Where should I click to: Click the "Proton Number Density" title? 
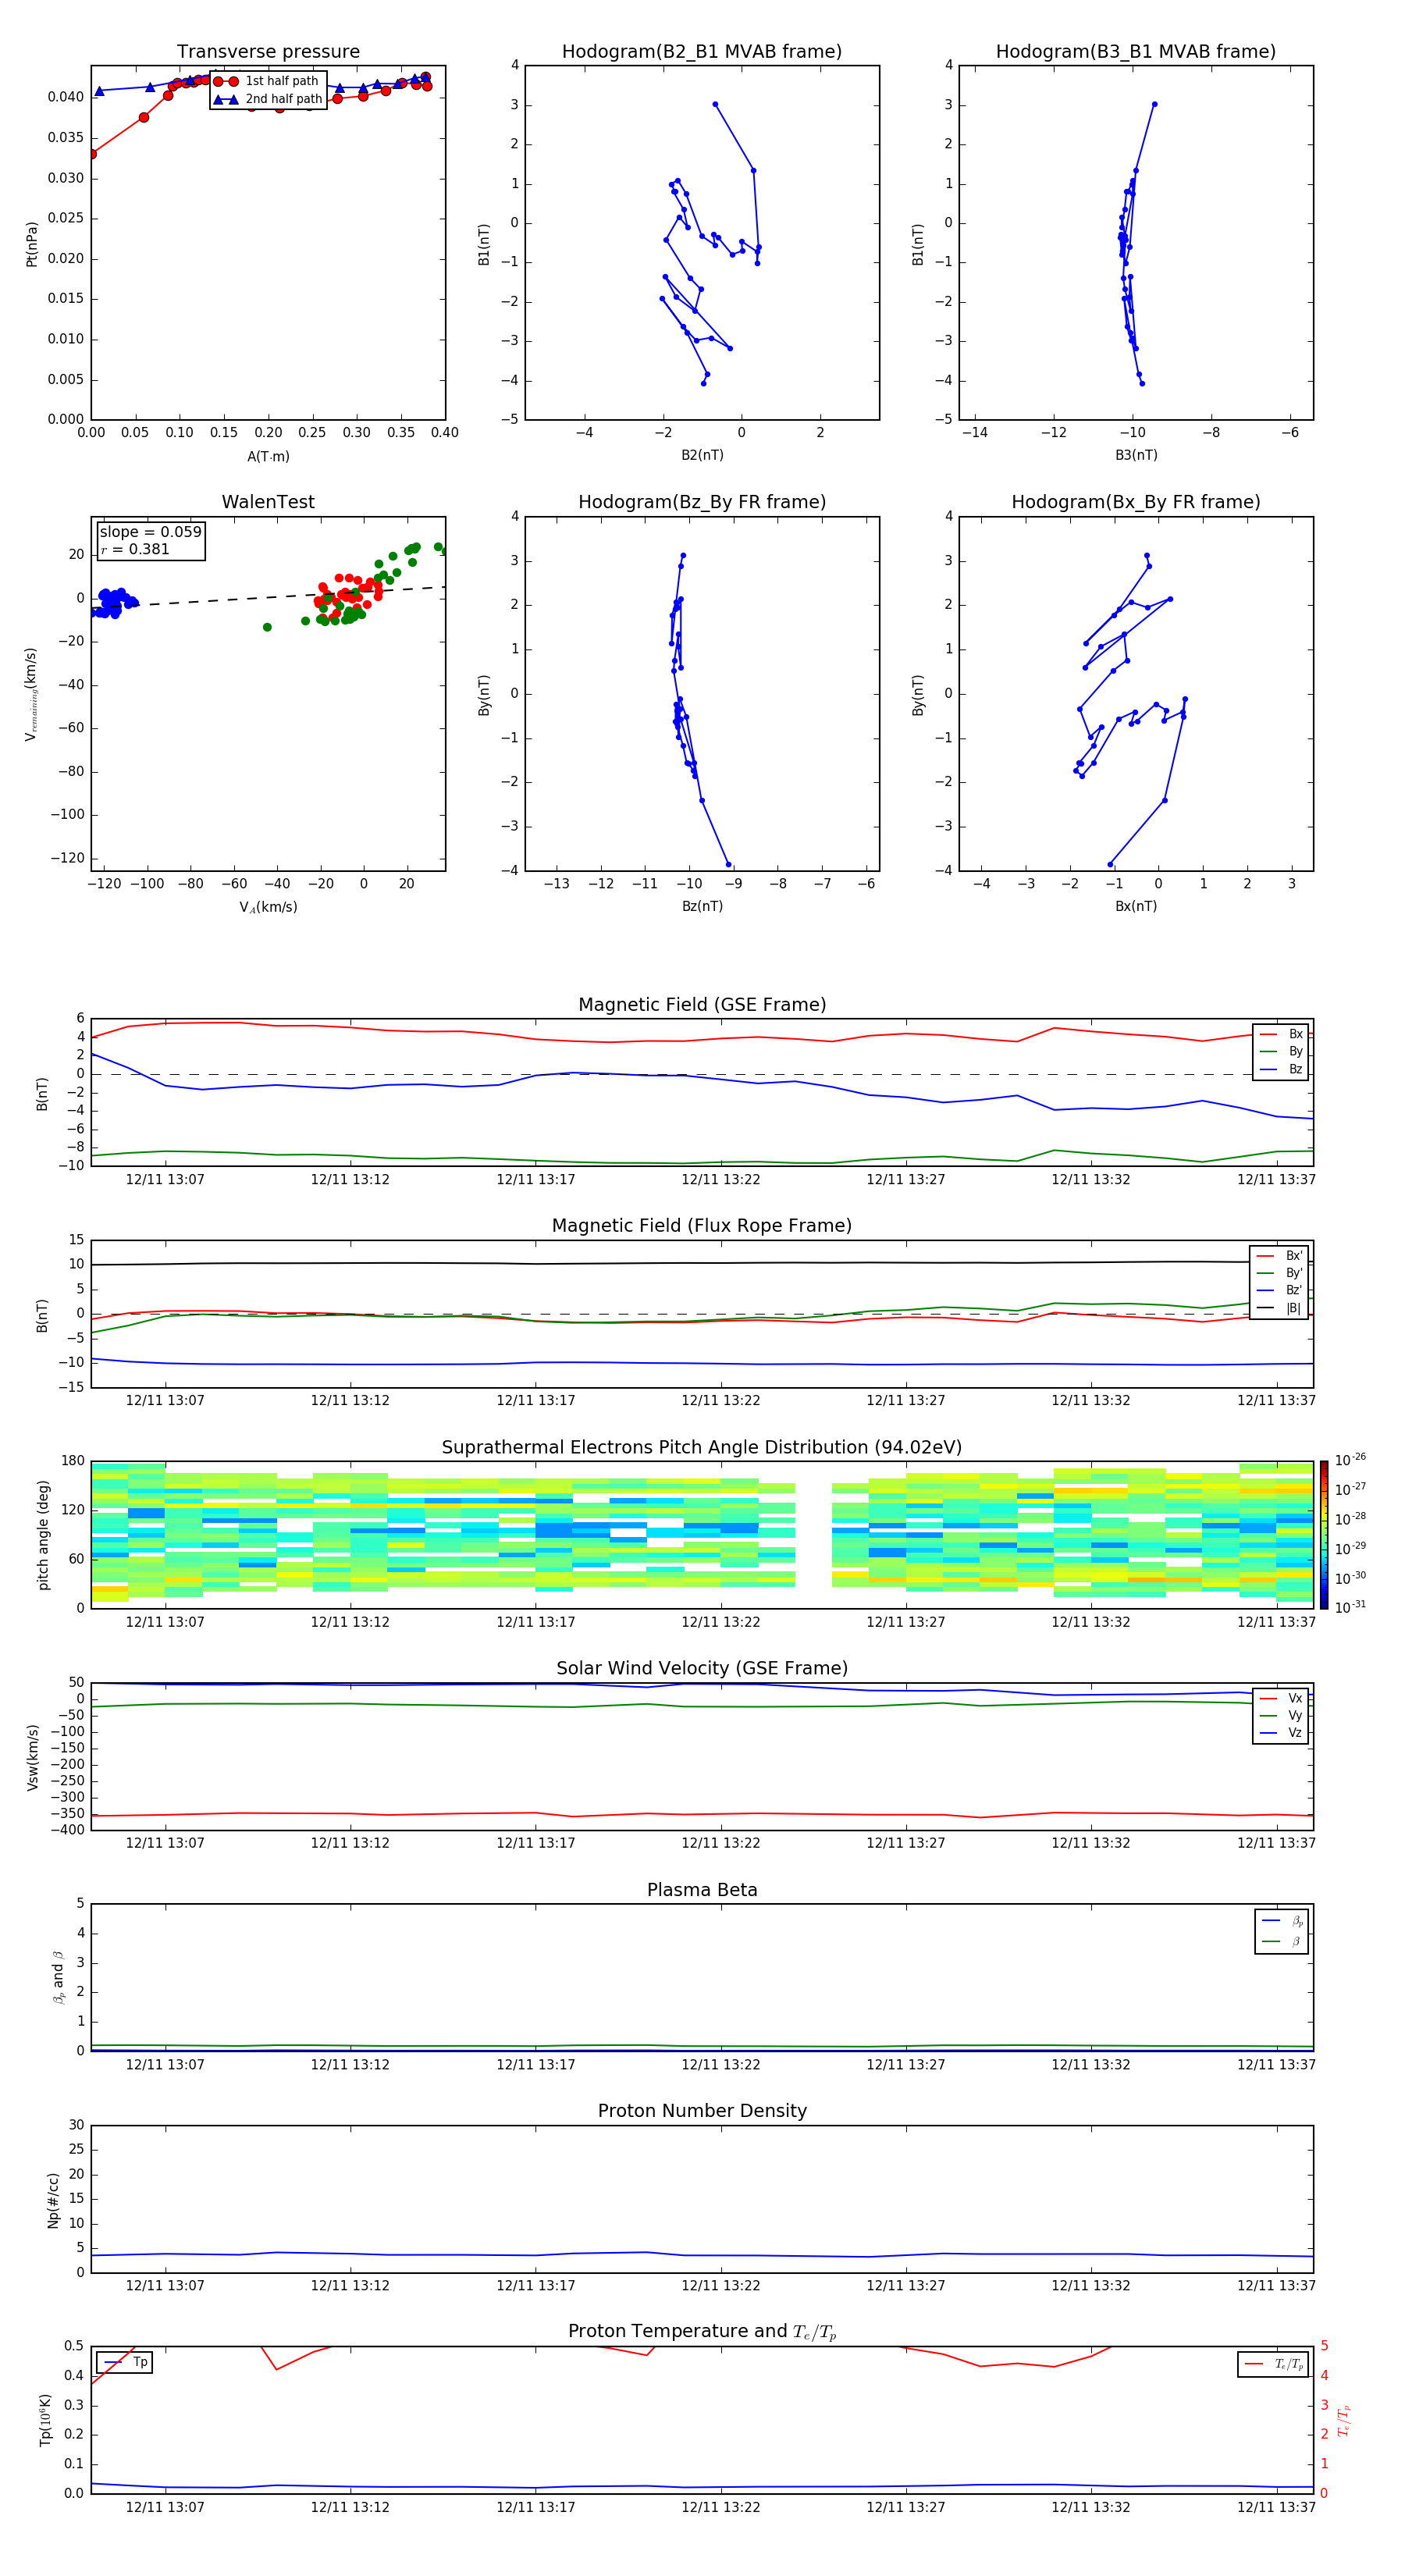702,2111
